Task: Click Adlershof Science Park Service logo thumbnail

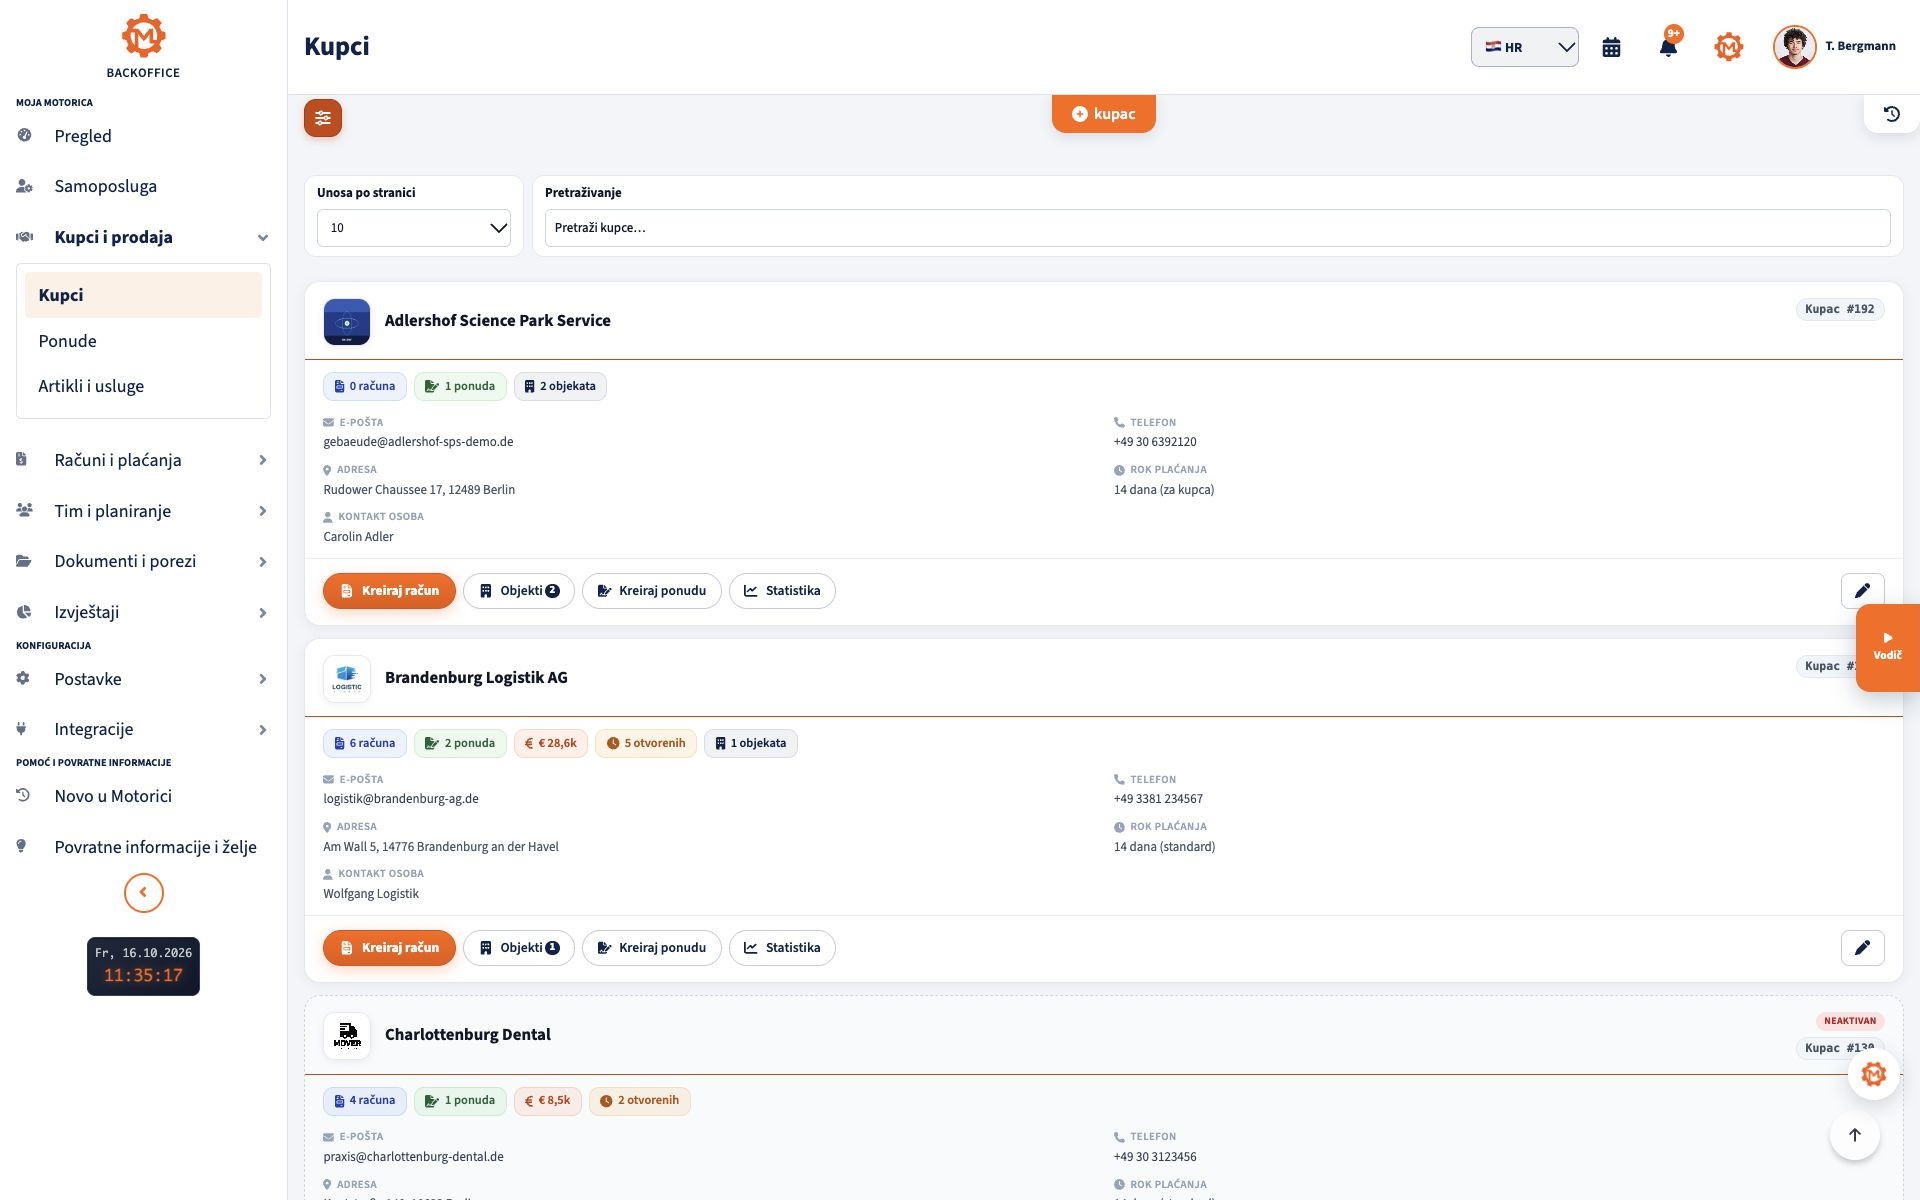Action: (347, 322)
